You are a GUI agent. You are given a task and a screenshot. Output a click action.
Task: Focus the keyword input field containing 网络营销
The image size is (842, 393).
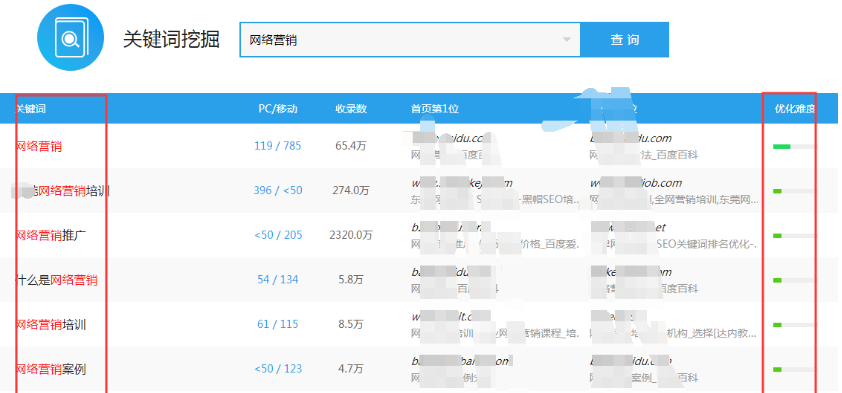coord(410,40)
